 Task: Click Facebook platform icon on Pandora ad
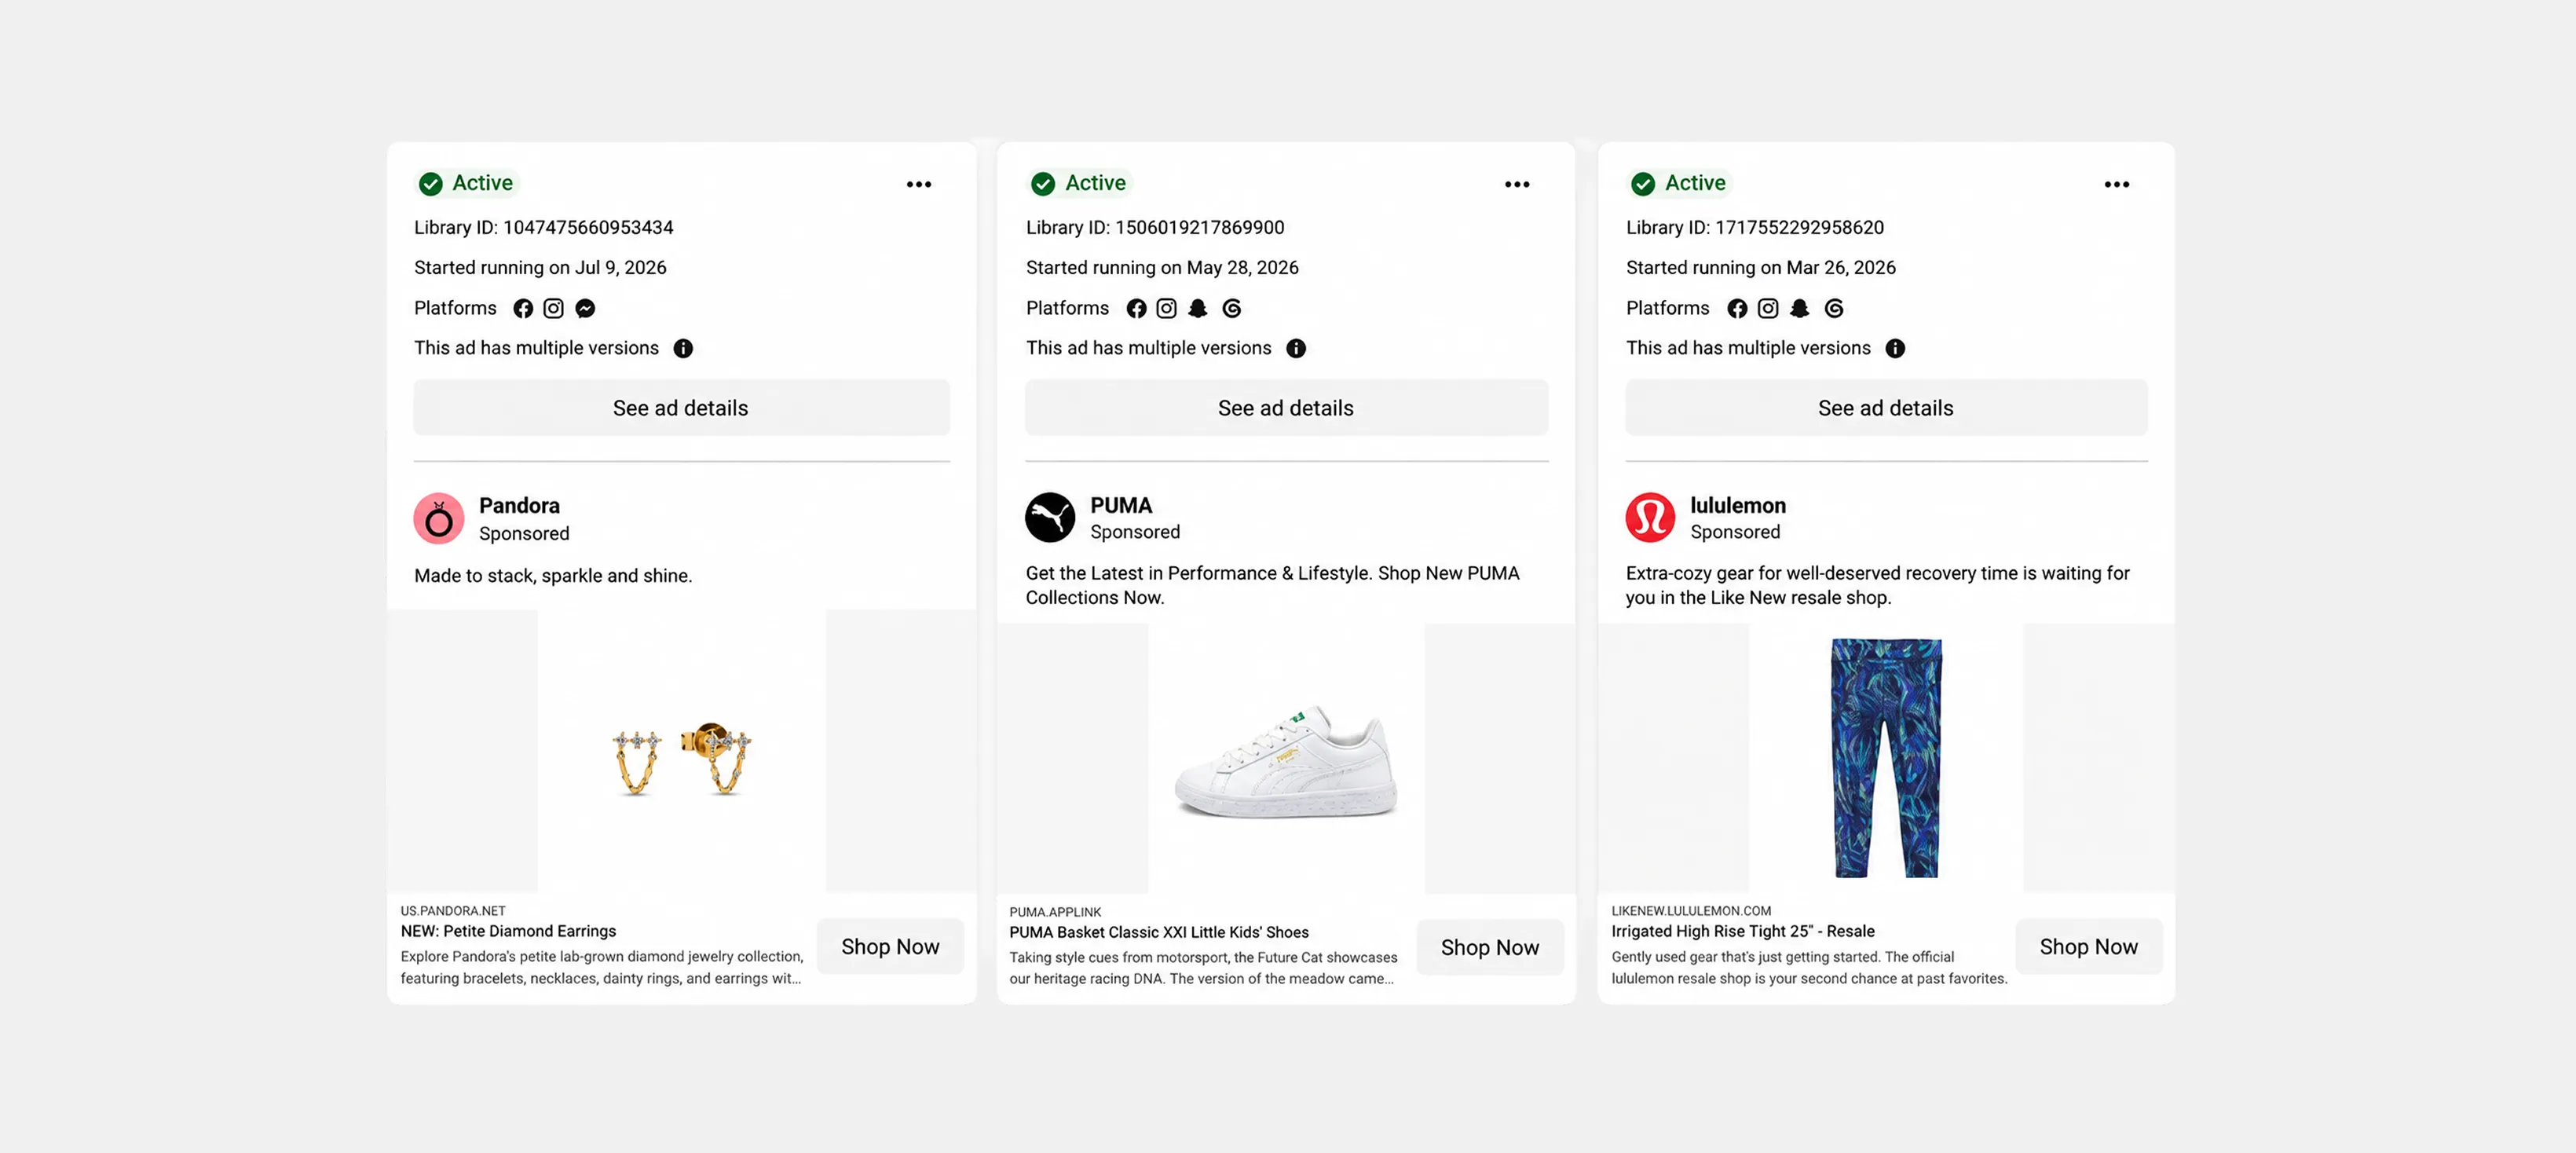523,308
